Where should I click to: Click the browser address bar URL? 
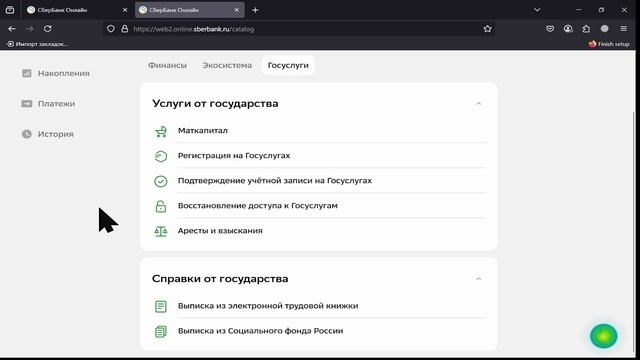[193, 29]
